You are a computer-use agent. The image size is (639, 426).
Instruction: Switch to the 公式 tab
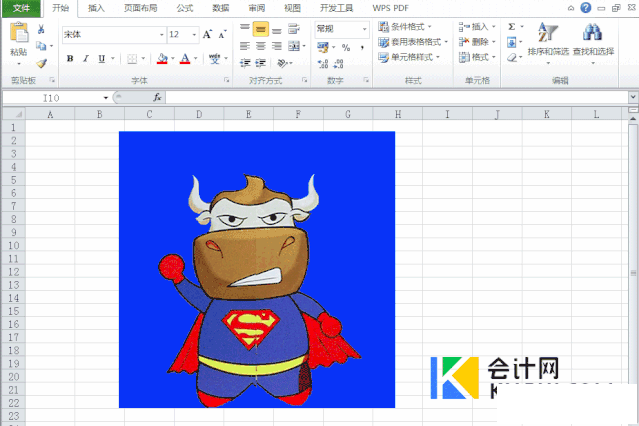pyautogui.click(x=185, y=8)
